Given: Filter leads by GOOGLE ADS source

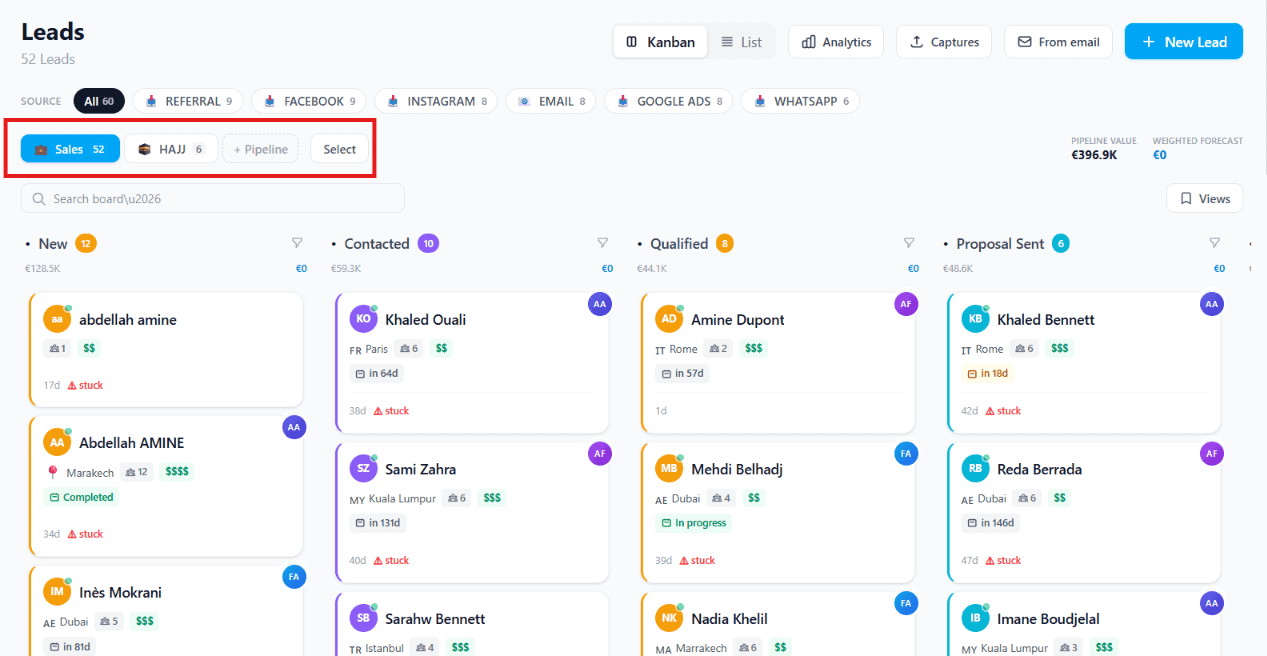Looking at the screenshot, I should click(668, 101).
